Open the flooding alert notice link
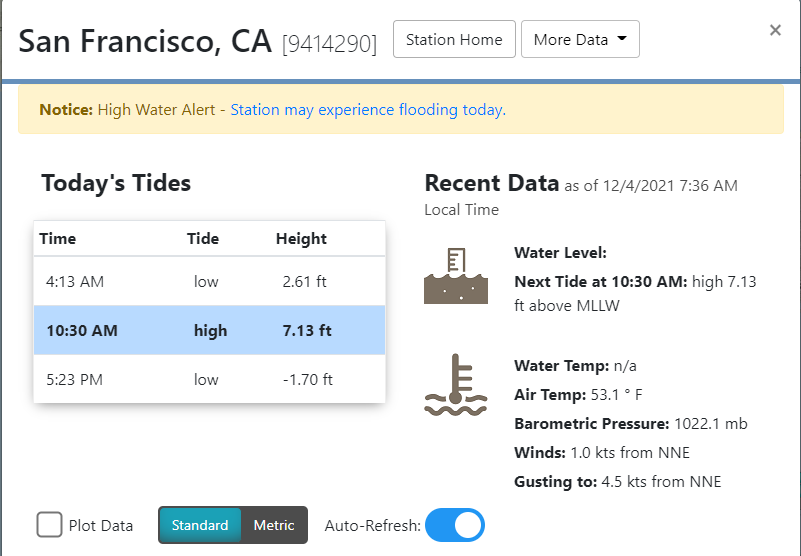 tap(368, 110)
